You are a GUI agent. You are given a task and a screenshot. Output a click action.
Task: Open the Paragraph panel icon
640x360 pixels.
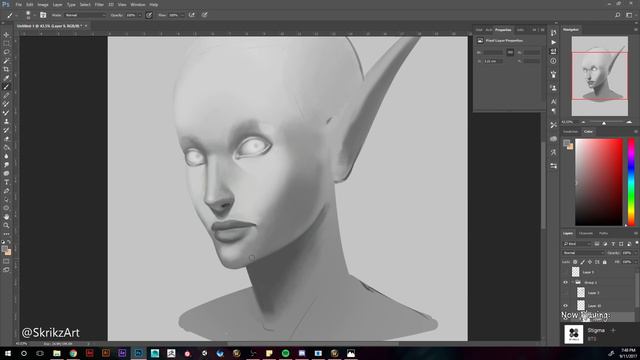point(553,111)
